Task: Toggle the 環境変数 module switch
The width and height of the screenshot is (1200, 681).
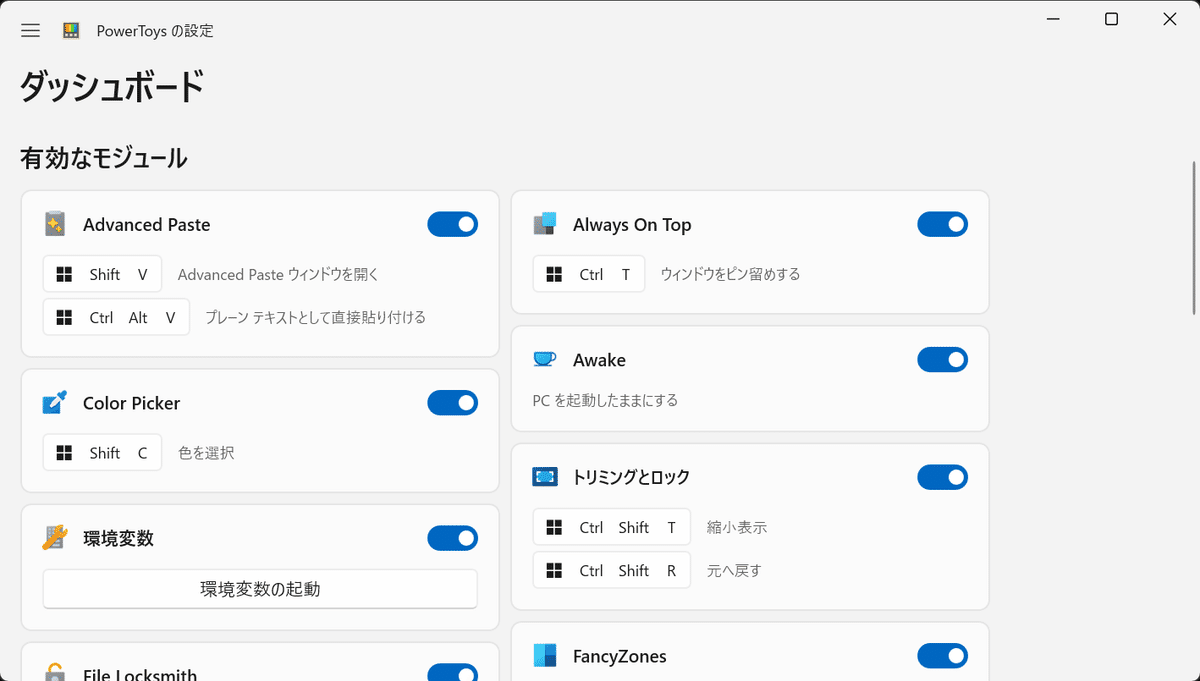Action: (x=452, y=538)
